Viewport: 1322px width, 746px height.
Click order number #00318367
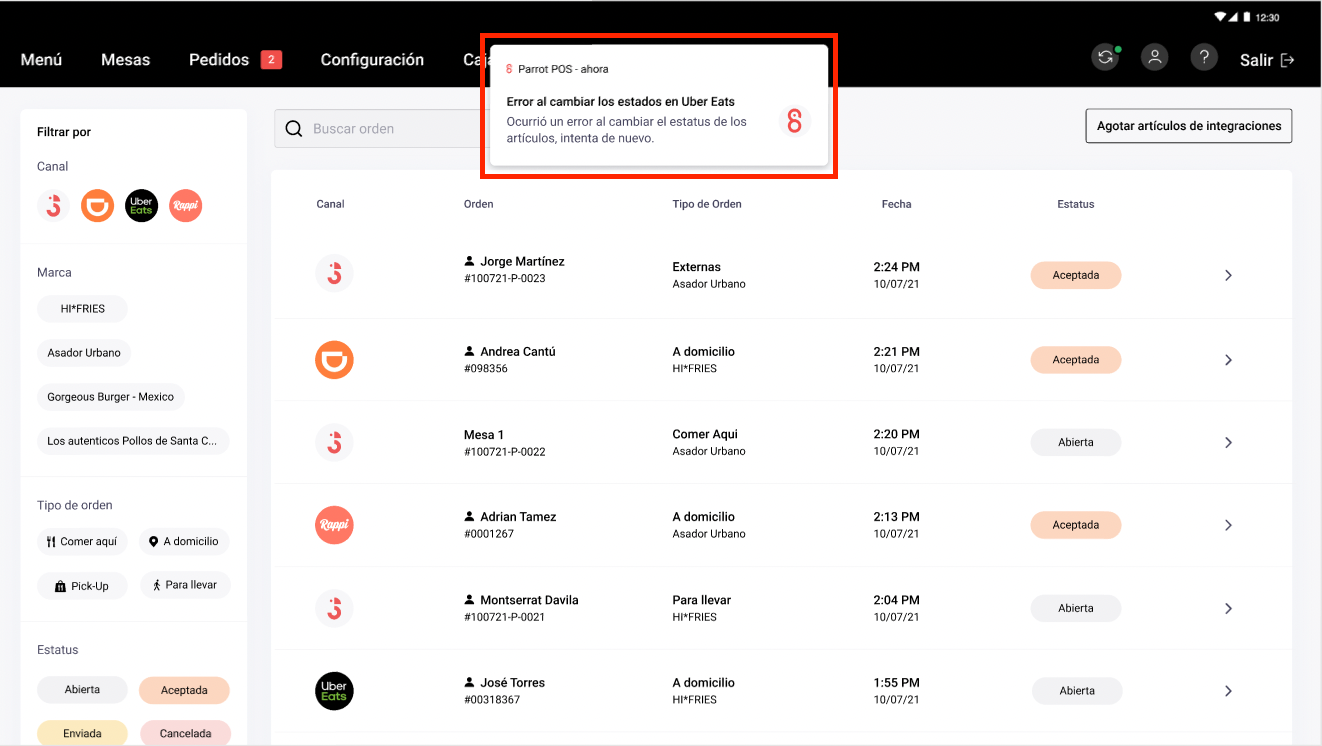[x=492, y=700]
